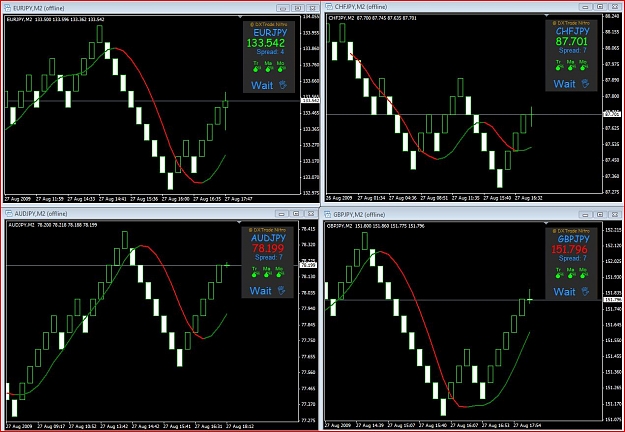Click the 27 Aug 11:59 date on EURJPY time axis
Viewport: 625px width, 432px height.
click(50, 198)
